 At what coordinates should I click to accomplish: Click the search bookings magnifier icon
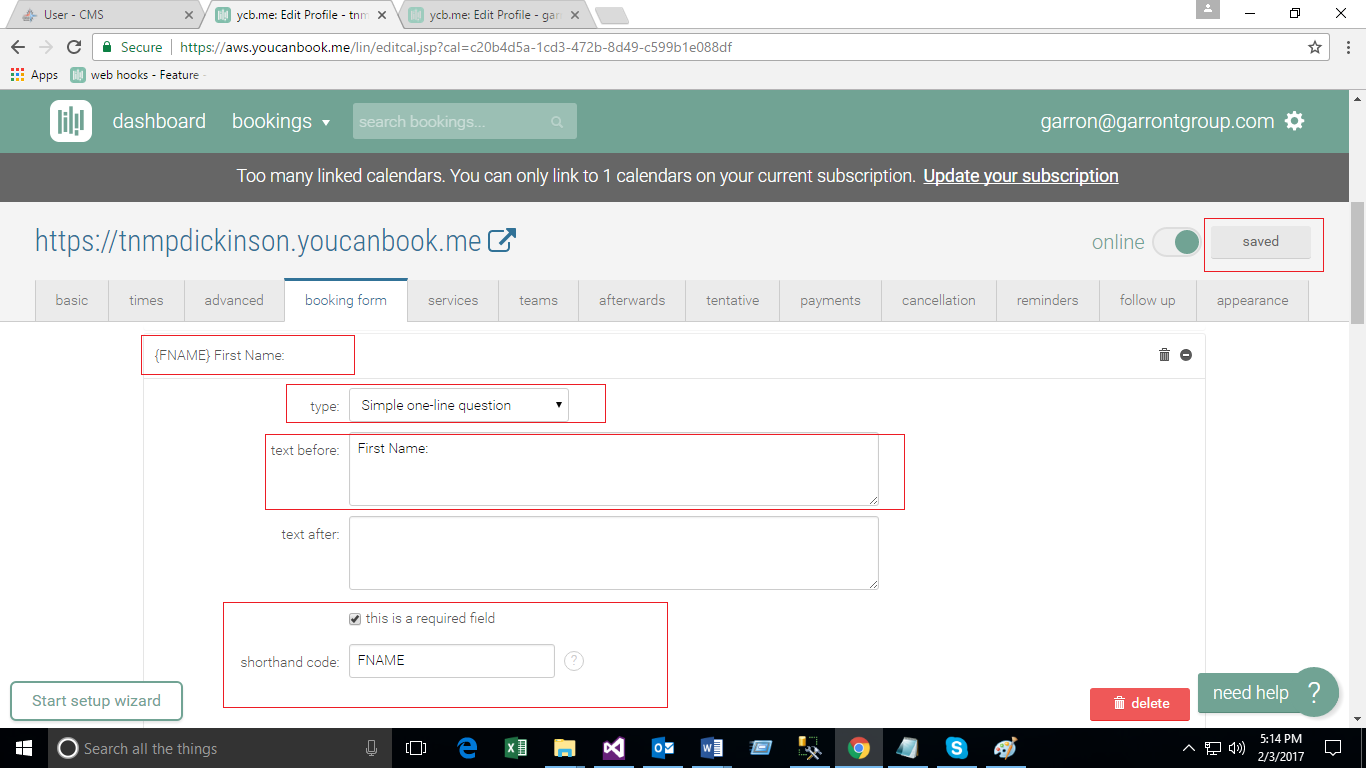point(557,122)
